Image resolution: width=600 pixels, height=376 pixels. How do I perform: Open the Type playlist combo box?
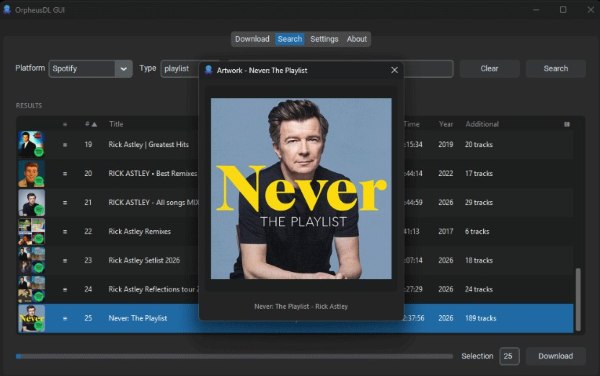[180, 69]
